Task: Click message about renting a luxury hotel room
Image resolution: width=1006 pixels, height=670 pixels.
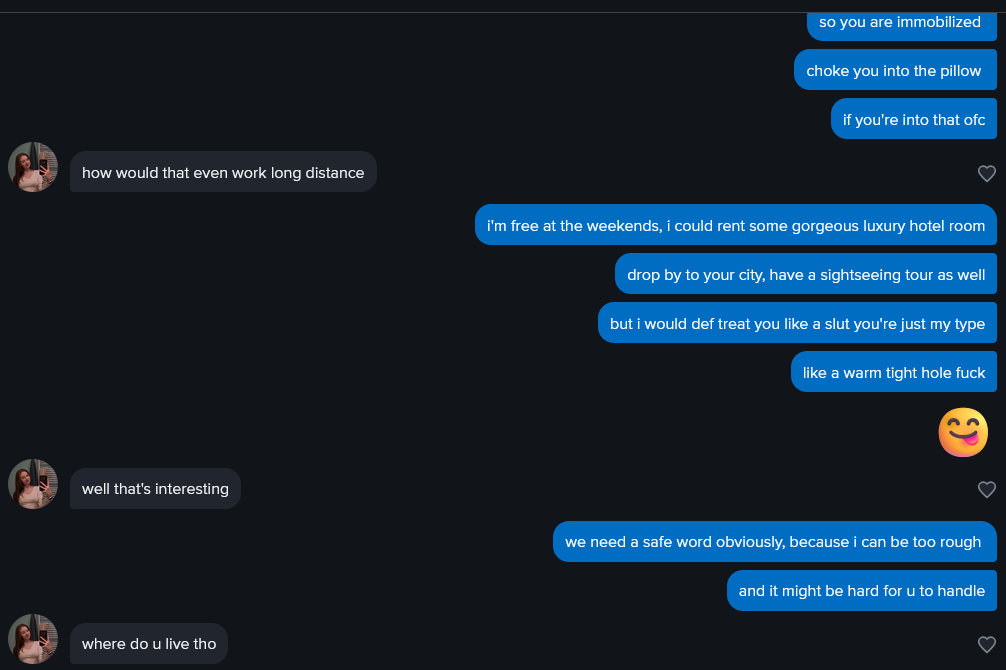Action: 735,226
